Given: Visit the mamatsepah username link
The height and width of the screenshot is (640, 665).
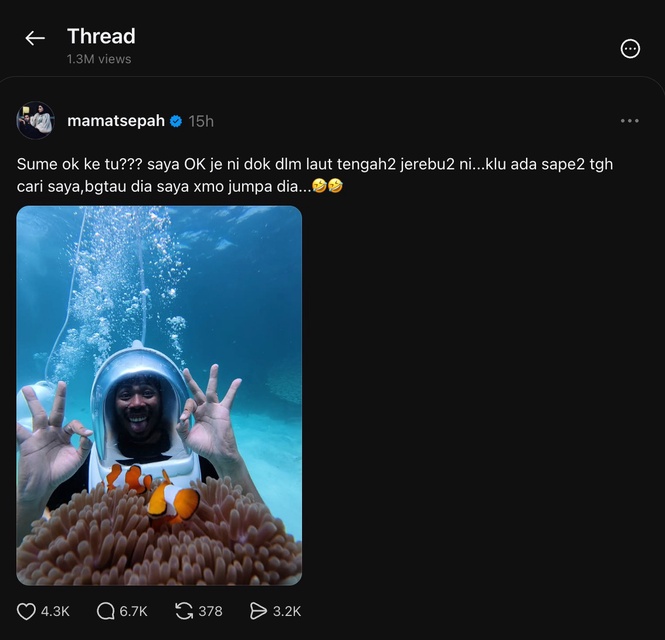Looking at the screenshot, I should (116, 121).
